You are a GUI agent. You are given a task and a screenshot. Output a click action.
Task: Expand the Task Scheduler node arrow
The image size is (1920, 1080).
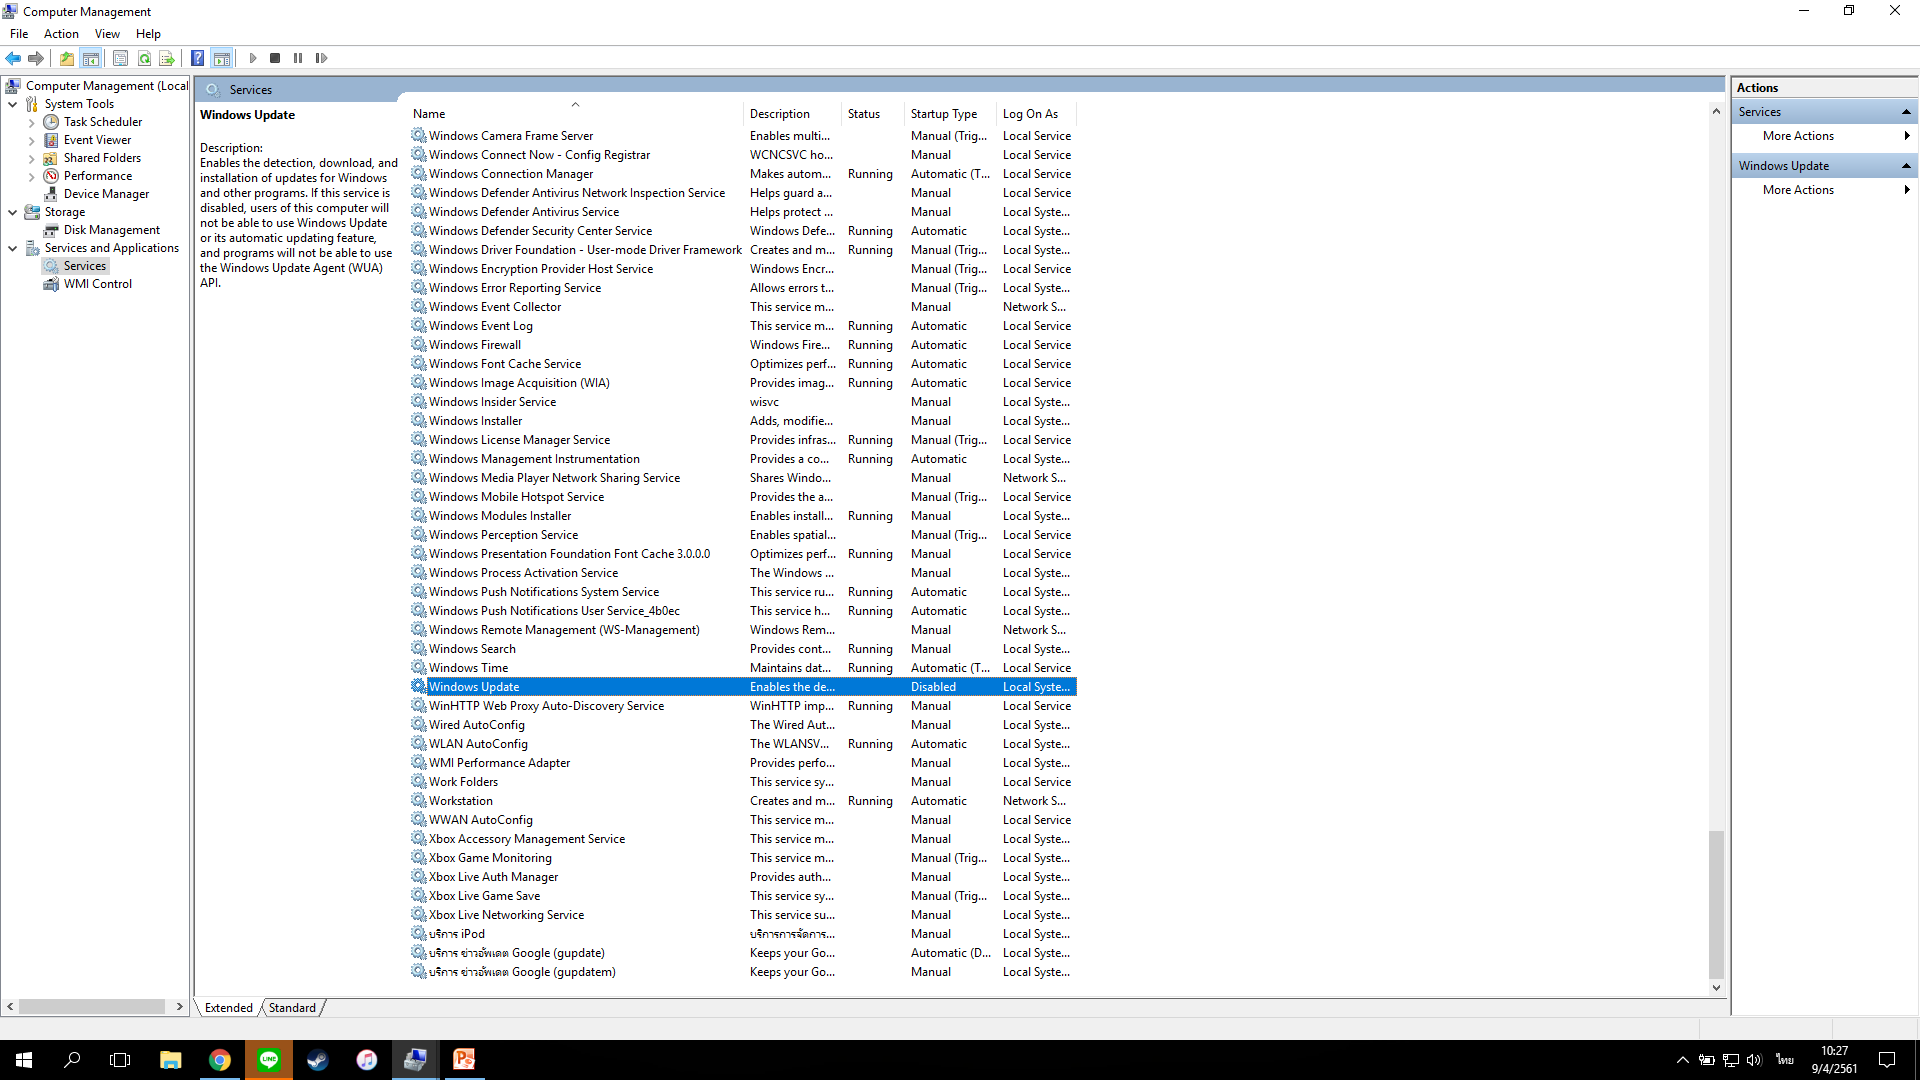click(x=32, y=122)
